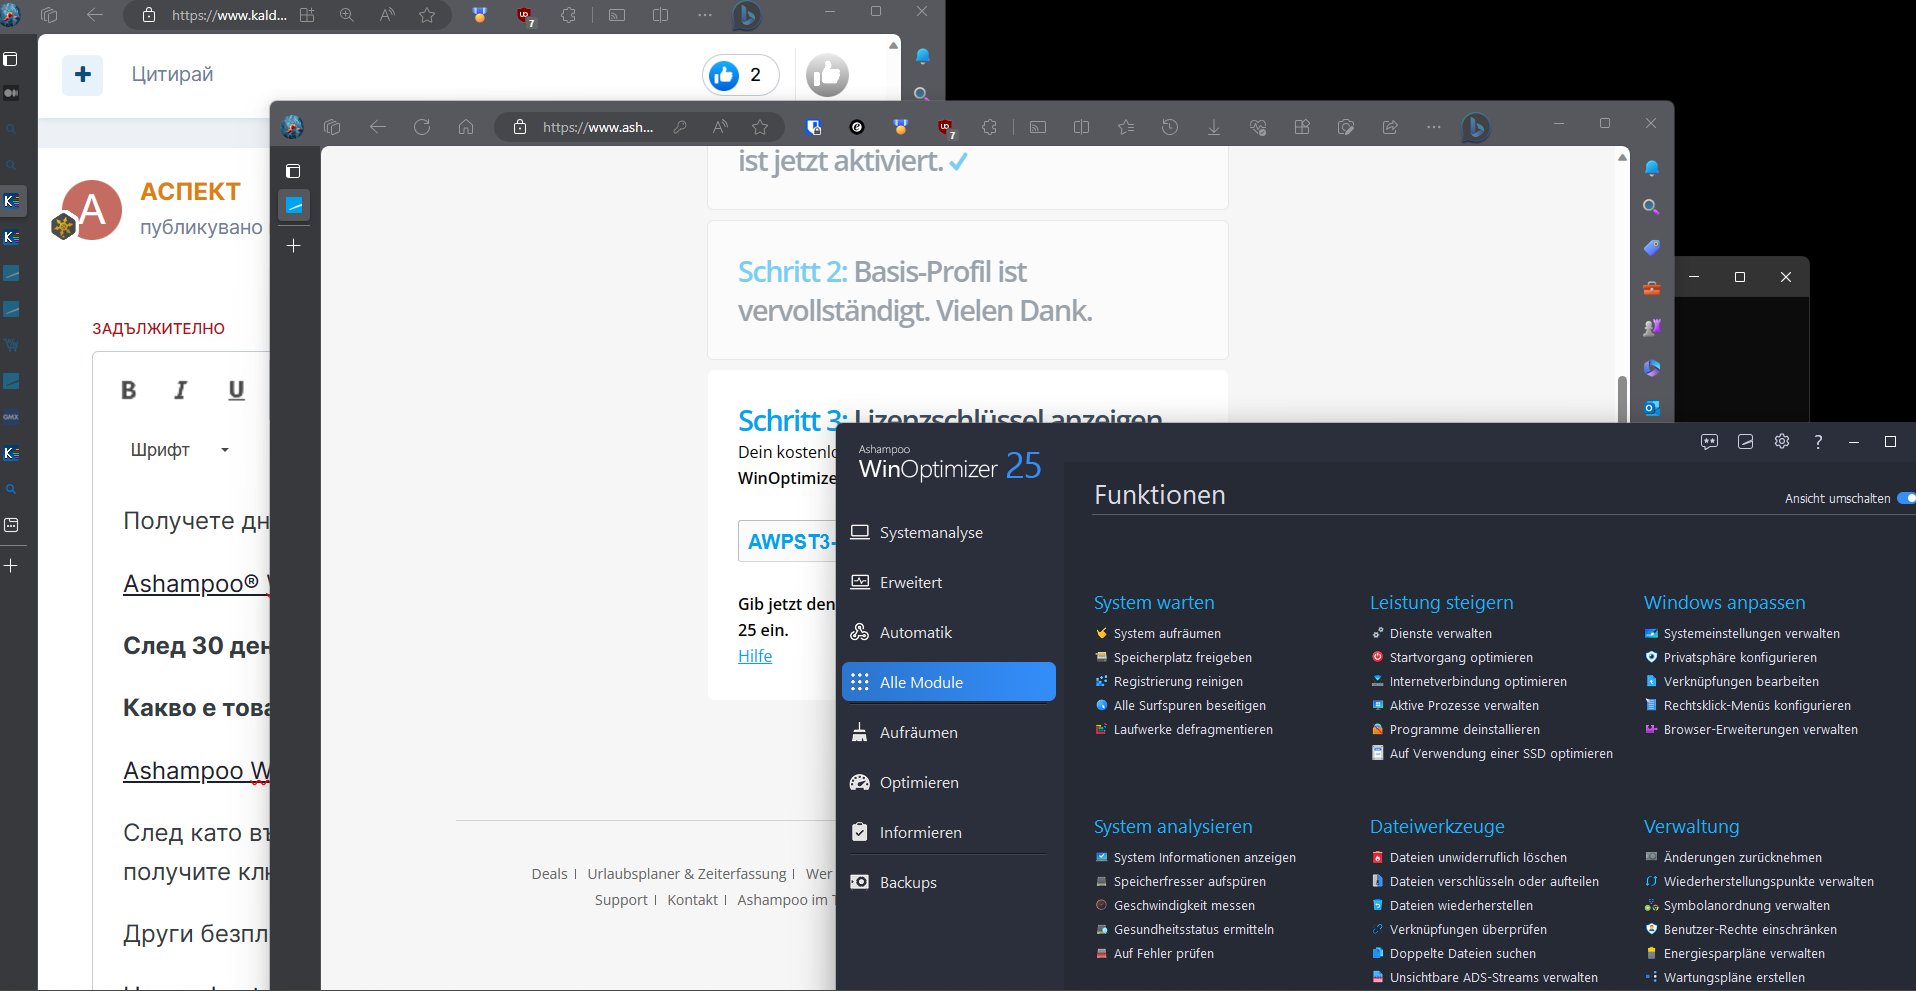Apply Bold in Kaldata editor
1916x991 pixels.
(x=129, y=390)
